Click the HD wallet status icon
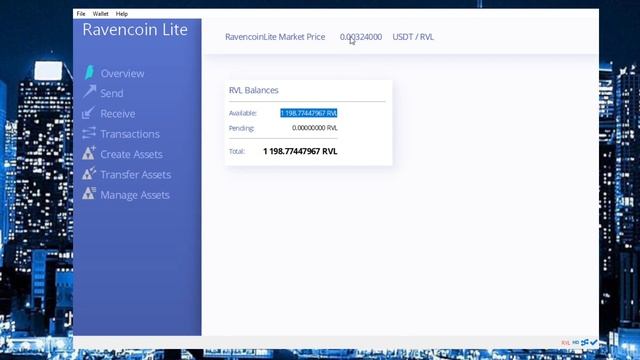Viewport: 640px width, 360px height. tap(576, 342)
